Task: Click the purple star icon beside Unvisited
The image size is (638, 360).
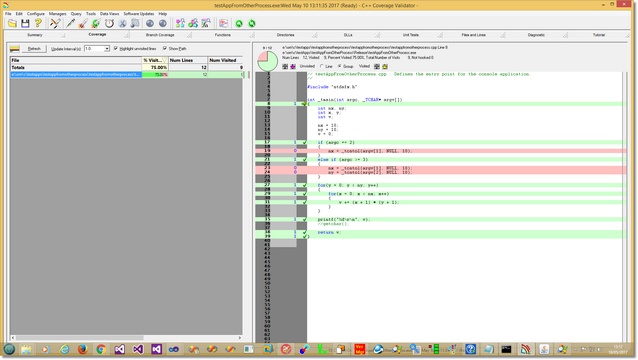Action: pyautogui.click(x=293, y=66)
